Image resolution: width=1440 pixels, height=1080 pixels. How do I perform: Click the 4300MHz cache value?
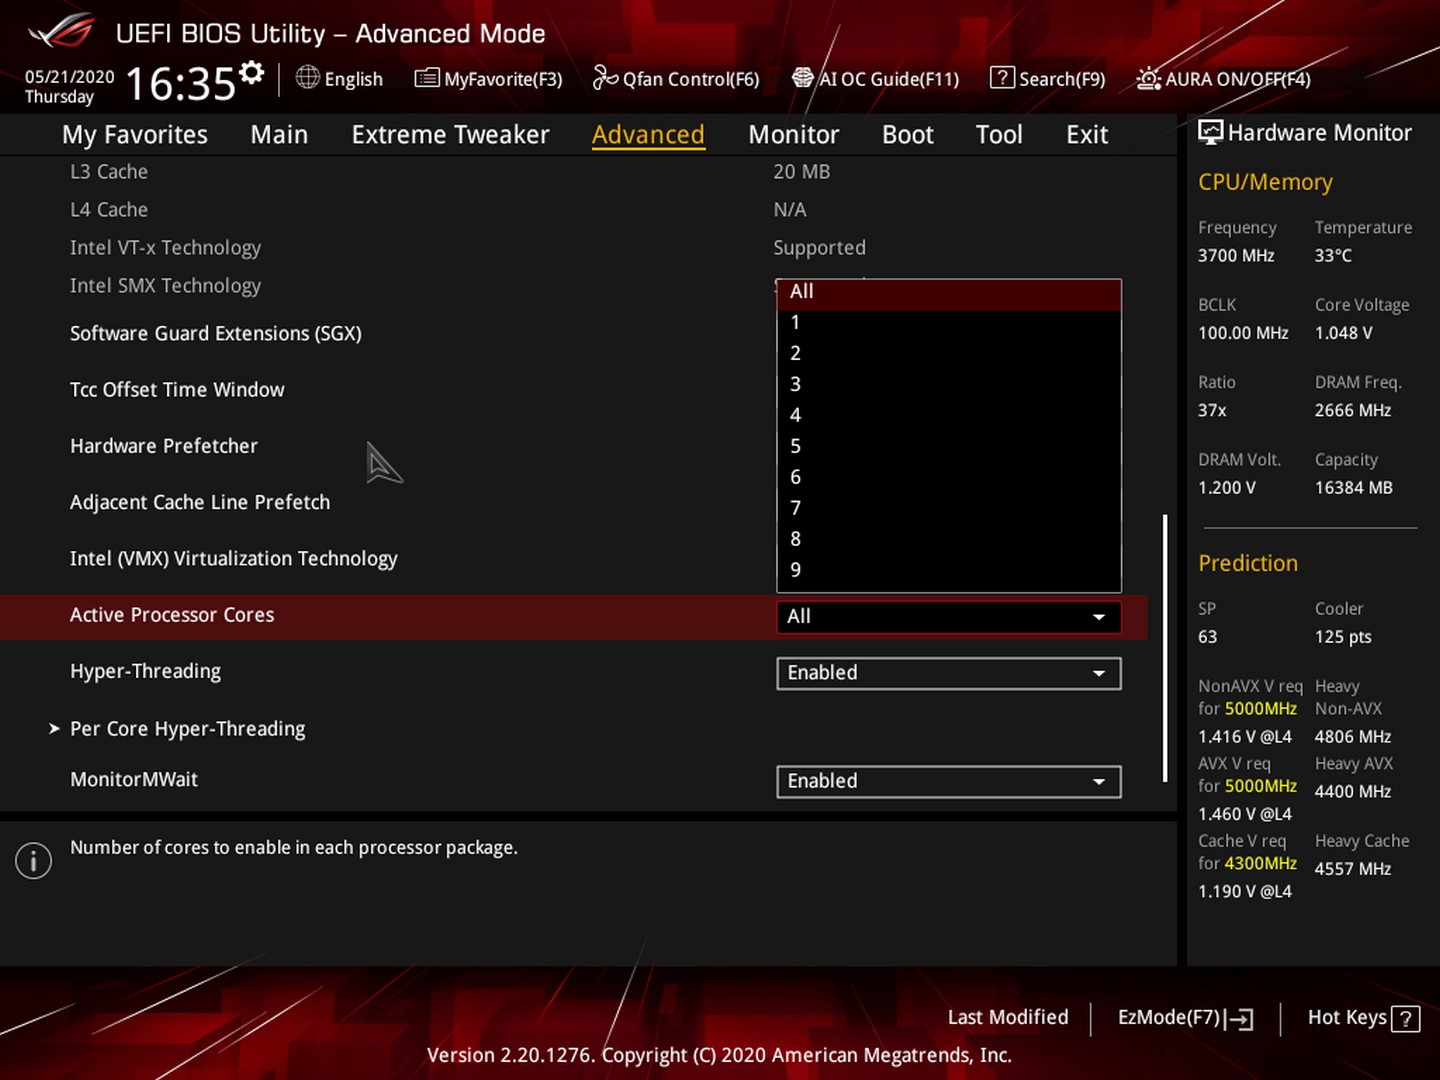pyautogui.click(x=1261, y=864)
